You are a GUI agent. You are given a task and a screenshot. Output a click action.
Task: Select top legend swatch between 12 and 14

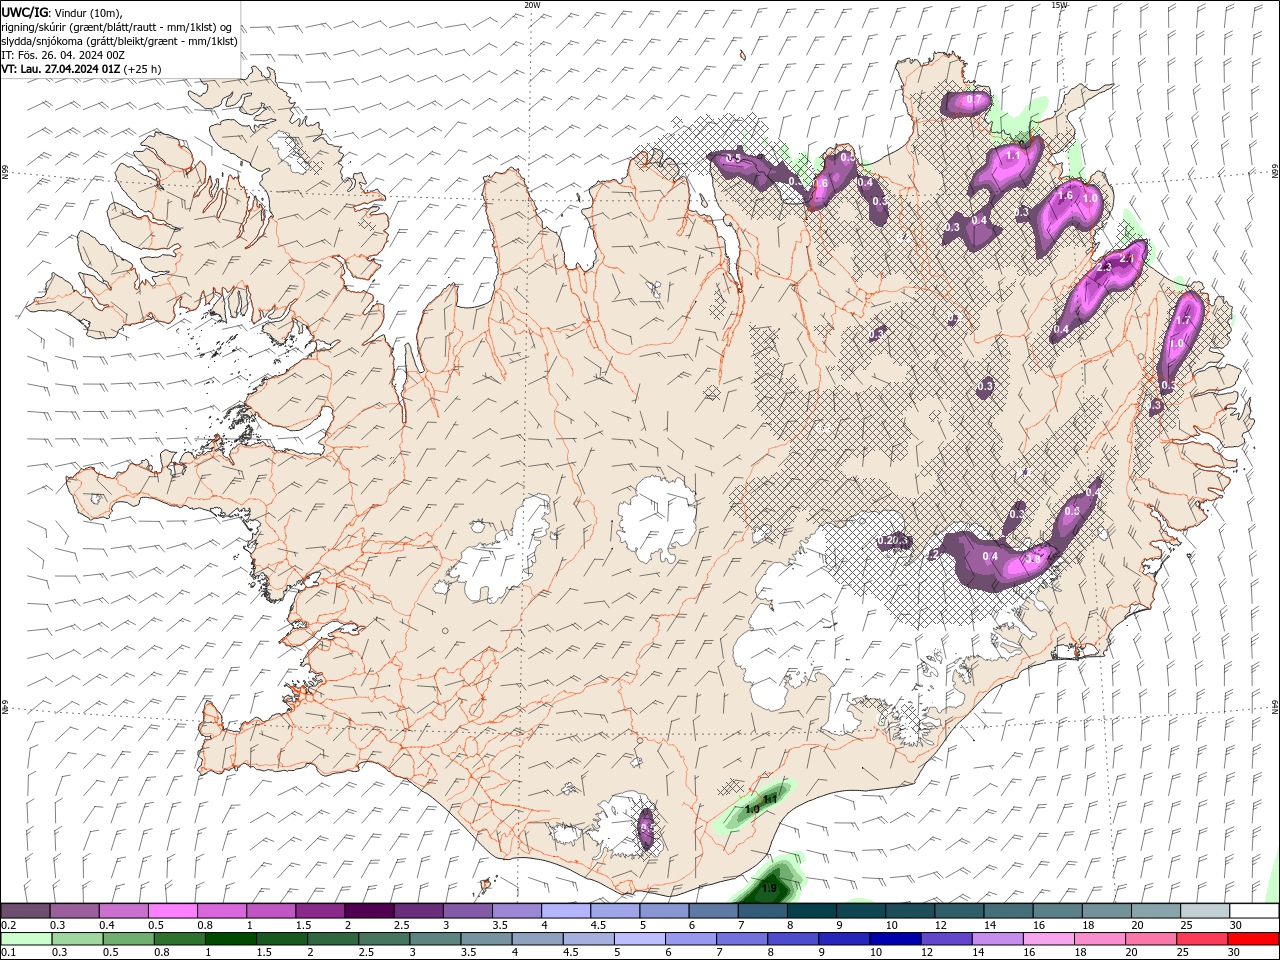pos(959,911)
